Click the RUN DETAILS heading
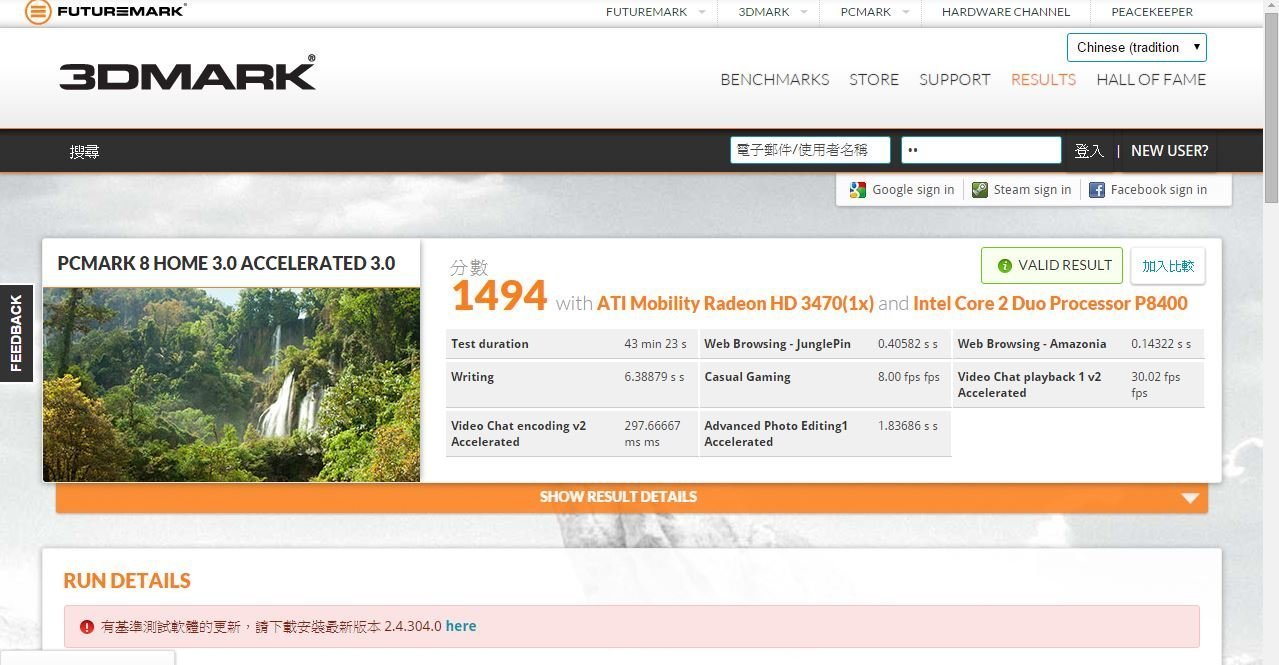The width and height of the screenshot is (1279, 665). [x=127, y=581]
